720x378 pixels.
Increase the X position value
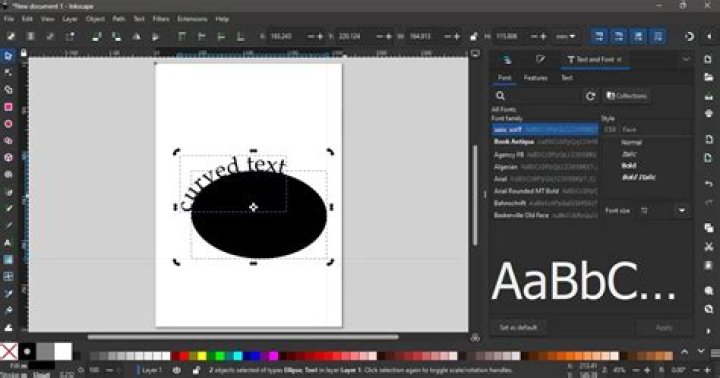pos(321,36)
